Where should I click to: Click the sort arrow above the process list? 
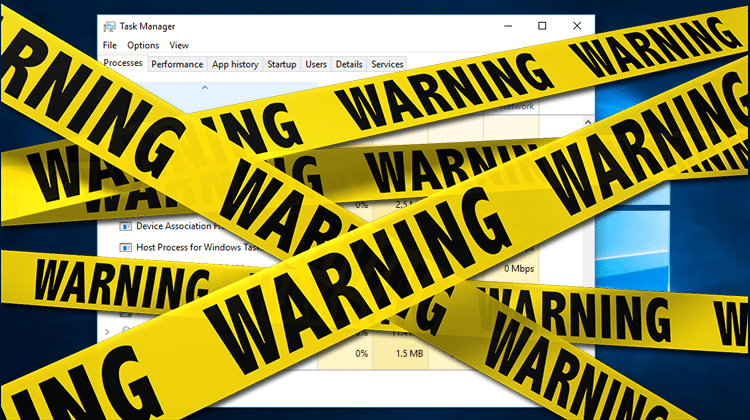tap(205, 88)
